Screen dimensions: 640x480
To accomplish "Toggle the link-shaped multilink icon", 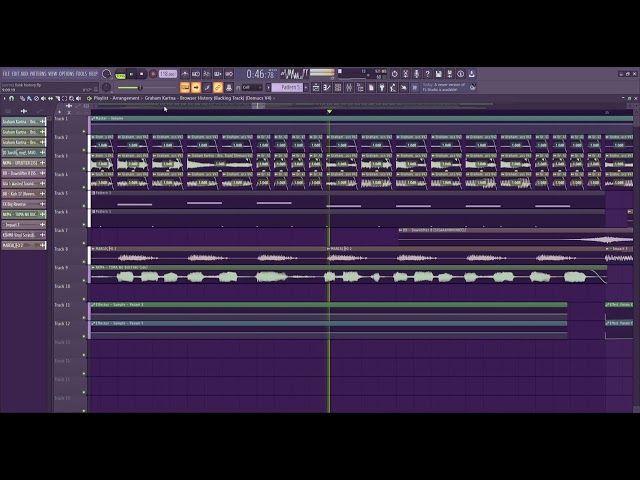I will 218,87.
